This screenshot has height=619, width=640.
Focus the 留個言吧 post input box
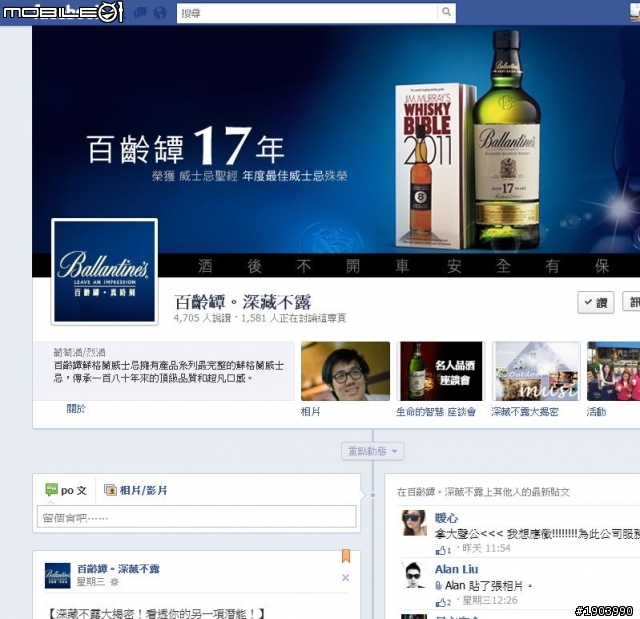point(197,517)
